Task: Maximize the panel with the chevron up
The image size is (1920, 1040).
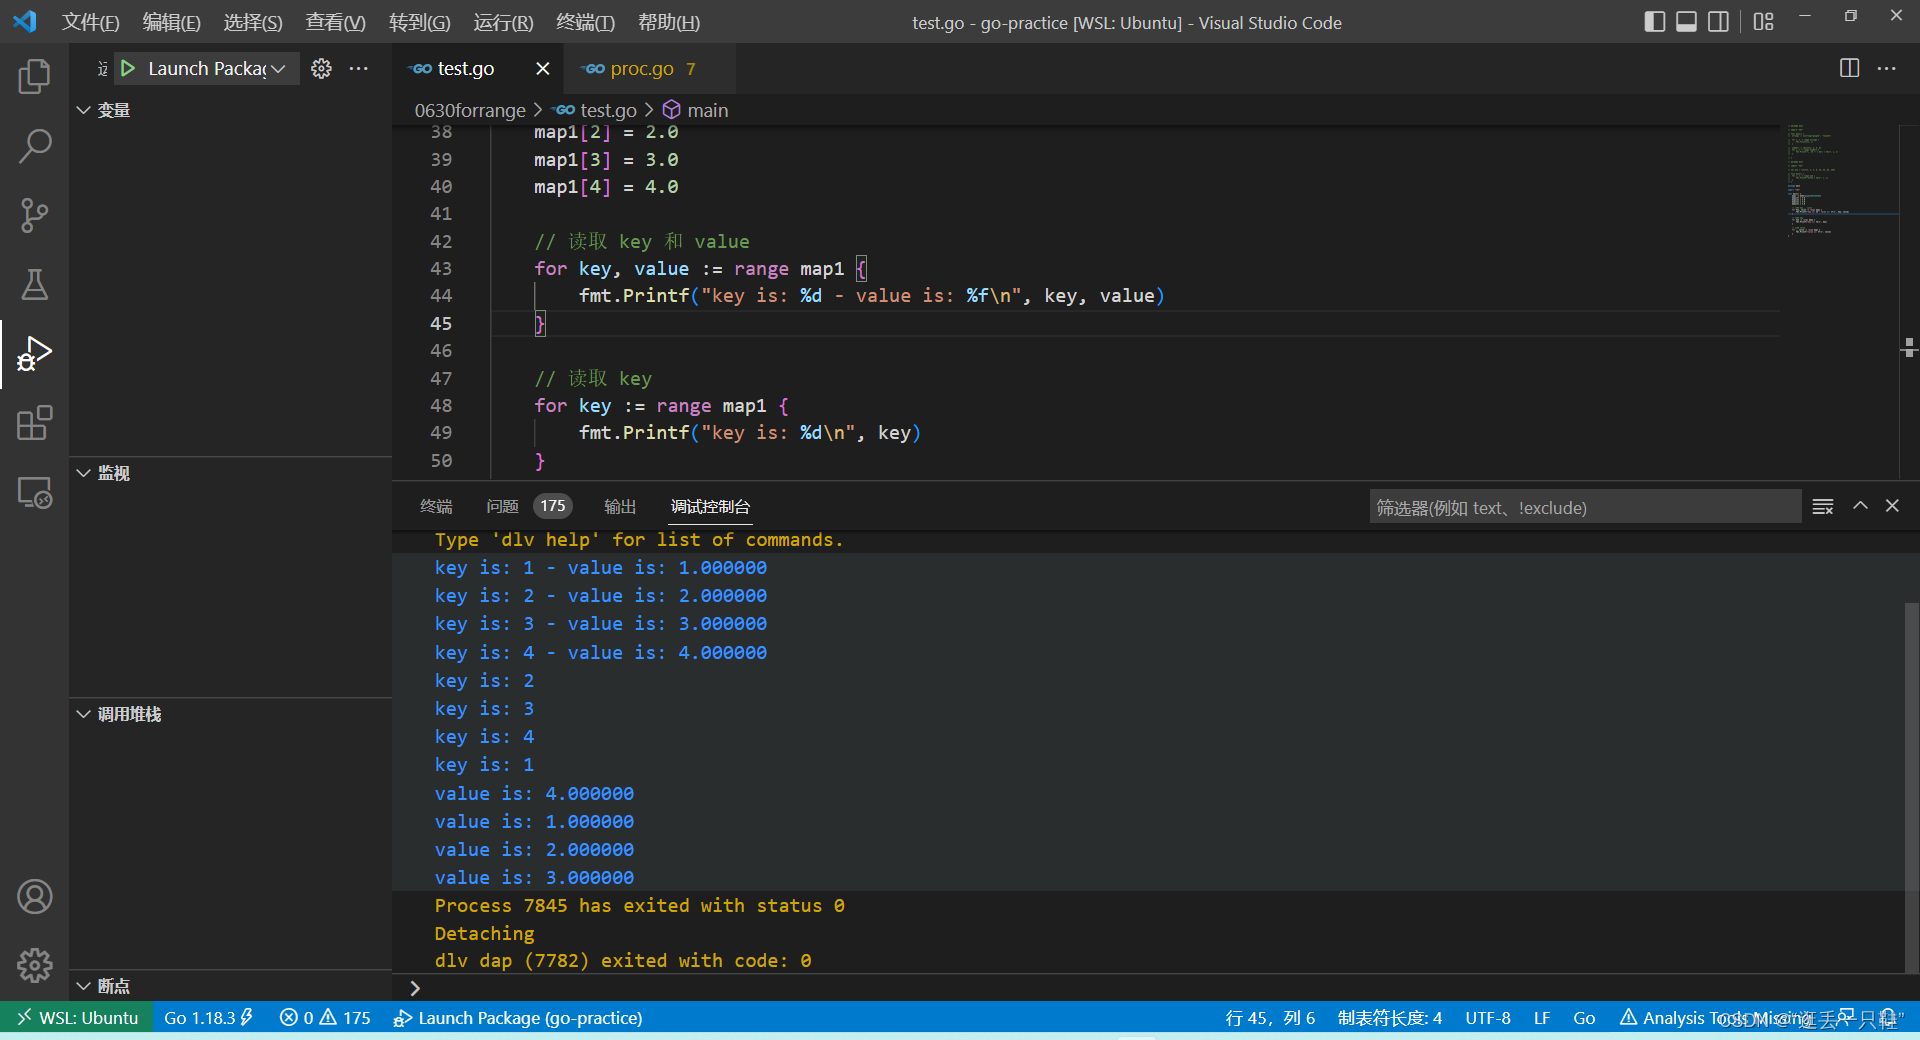Action: 1860,506
